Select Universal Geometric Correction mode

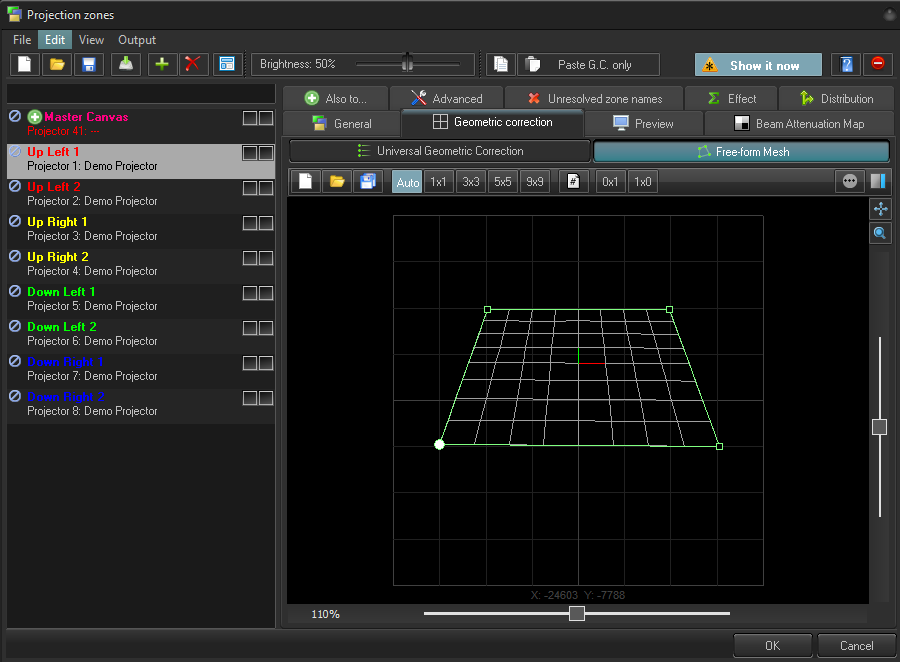pos(440,151)
